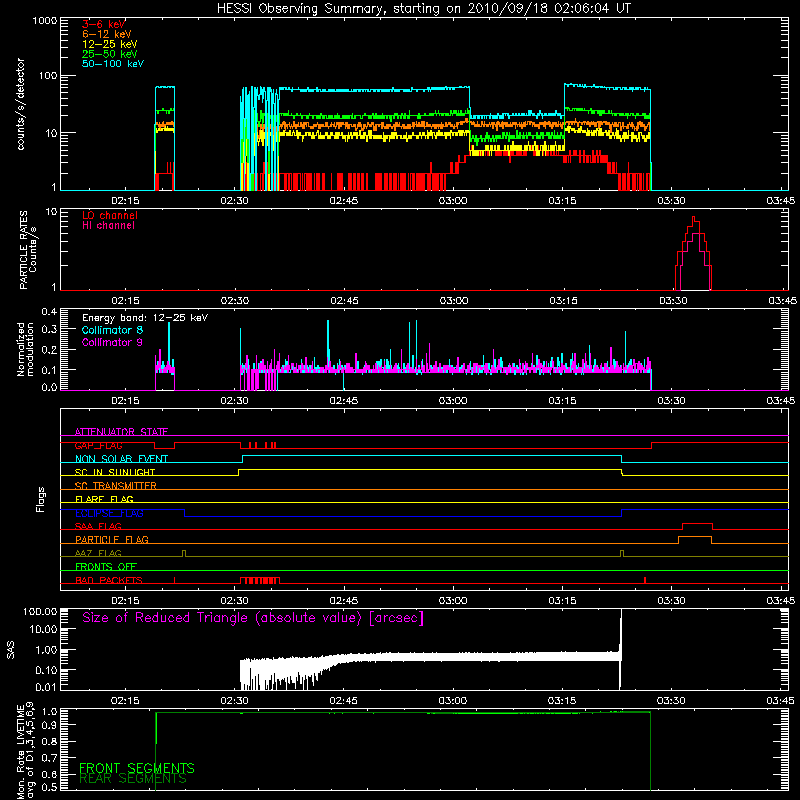Click the A4Z_FLAG label
The image size is (800, 800).
click(x=98, y=553)
